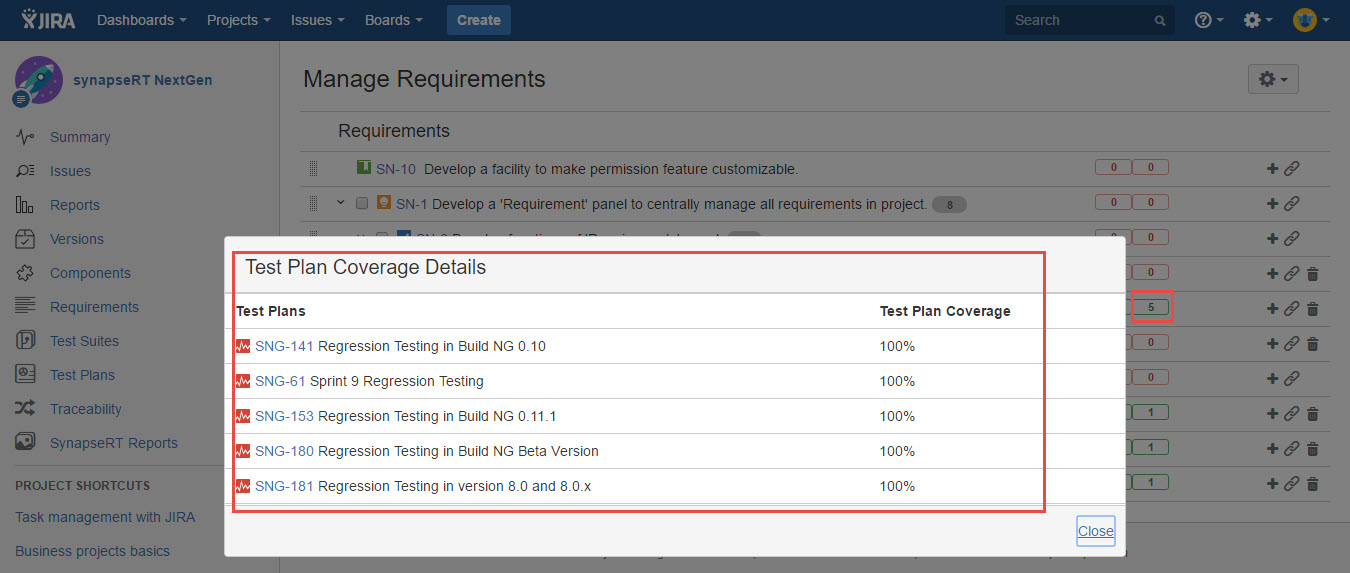Open the Projects dropdown menu
The image size is (1350, 573).
point(239,20)
